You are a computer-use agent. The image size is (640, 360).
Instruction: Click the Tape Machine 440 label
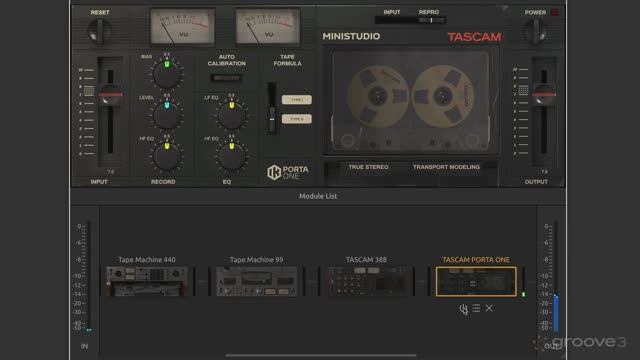(x=147, y=260)
